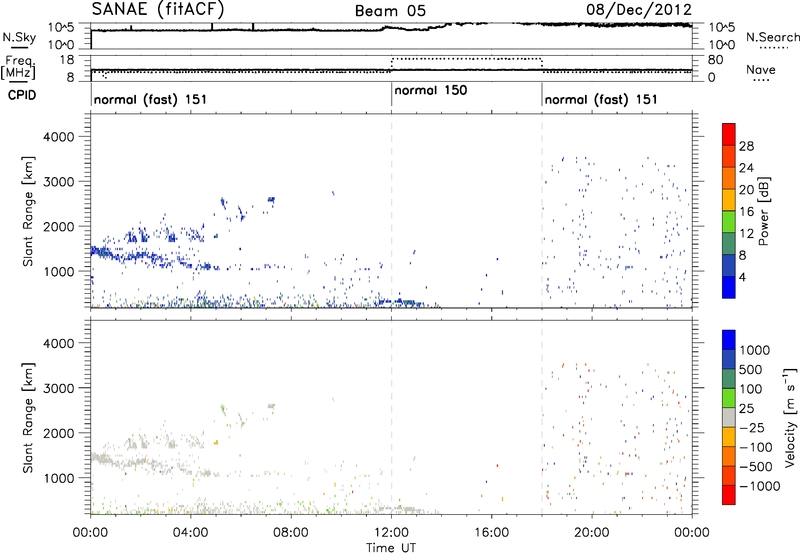
Task: Click the 1000 tick on velocity panel axis
Action: coord(59,478)
